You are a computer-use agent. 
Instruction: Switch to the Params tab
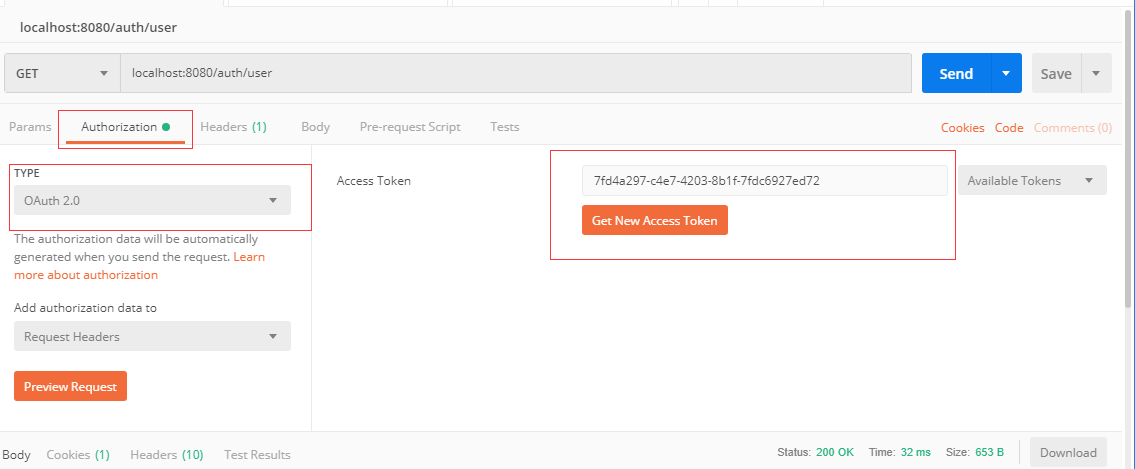30,127
